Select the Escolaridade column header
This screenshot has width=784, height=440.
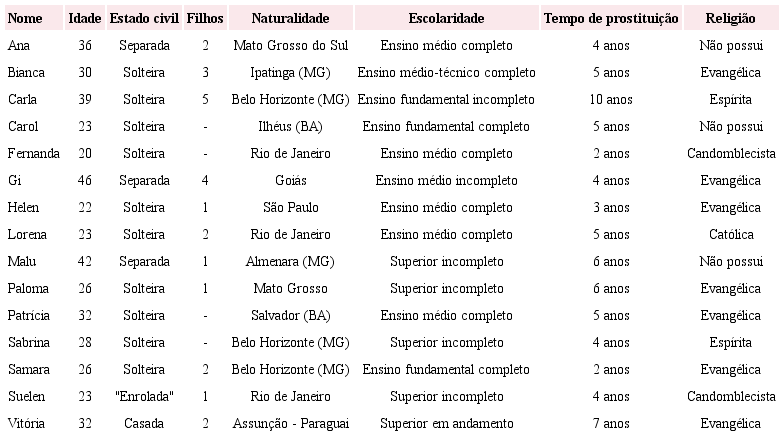(x=446, y=19)
